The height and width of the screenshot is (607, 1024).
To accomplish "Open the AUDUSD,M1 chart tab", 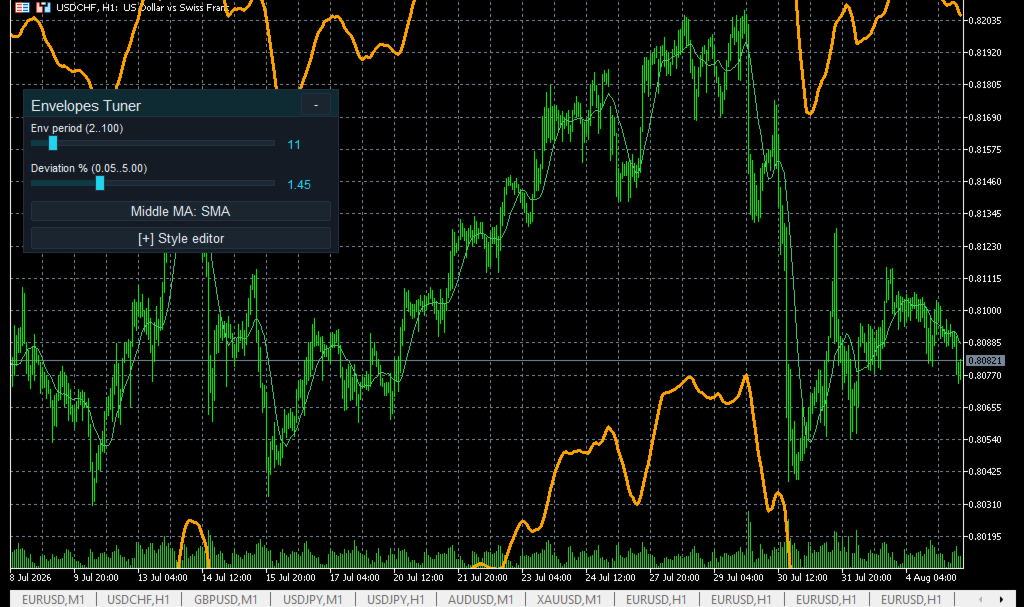I will [481, 599].
